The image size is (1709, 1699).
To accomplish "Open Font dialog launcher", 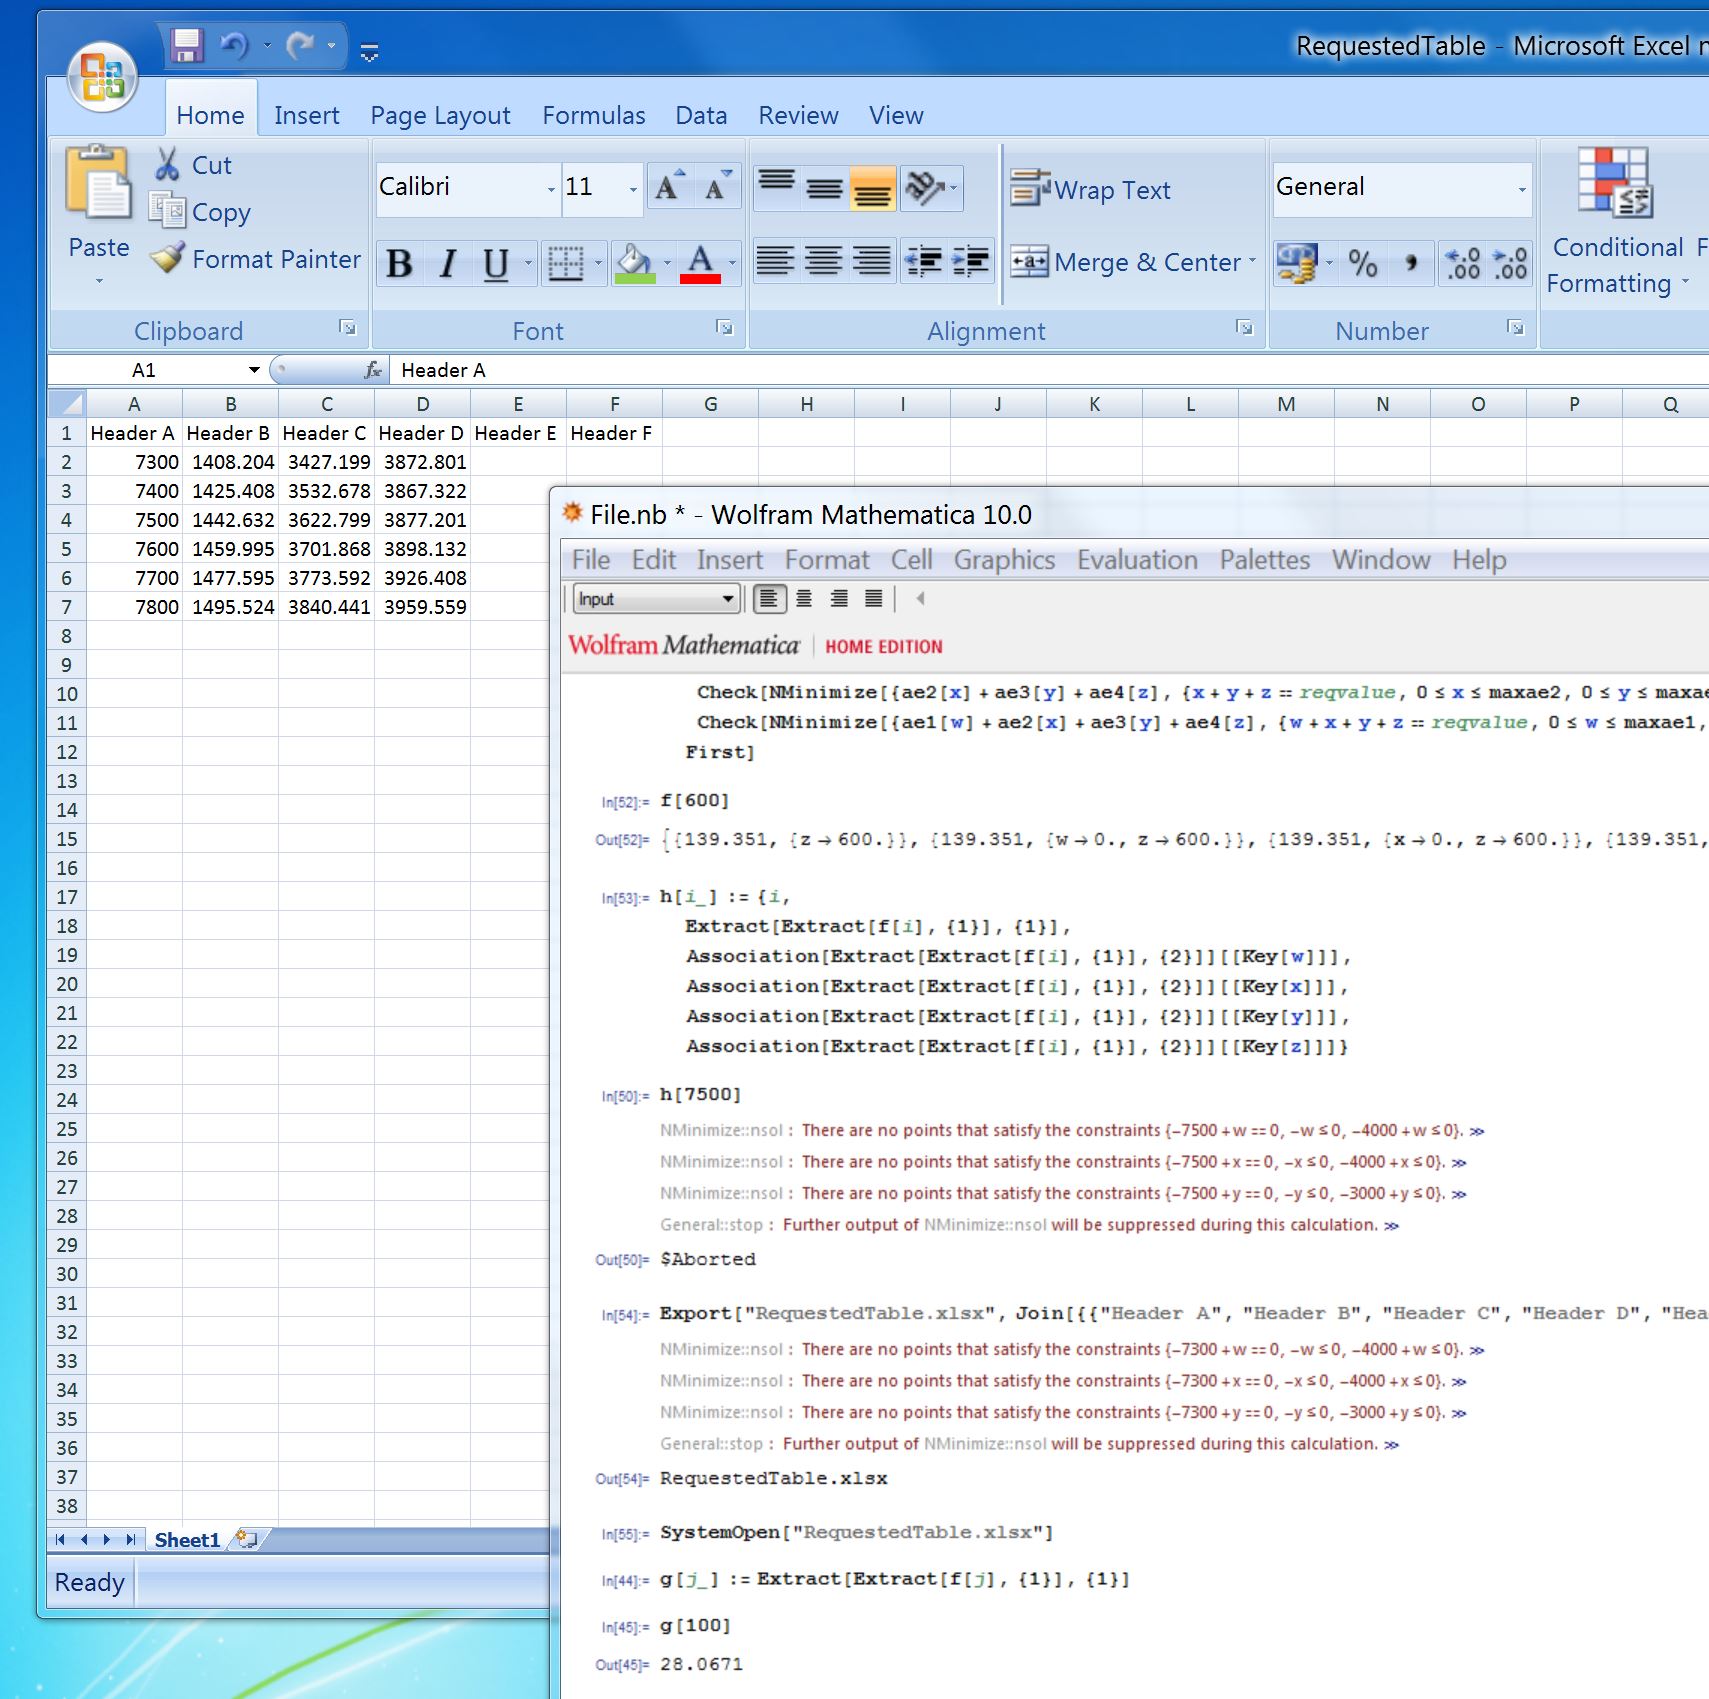I will (724, 327).
